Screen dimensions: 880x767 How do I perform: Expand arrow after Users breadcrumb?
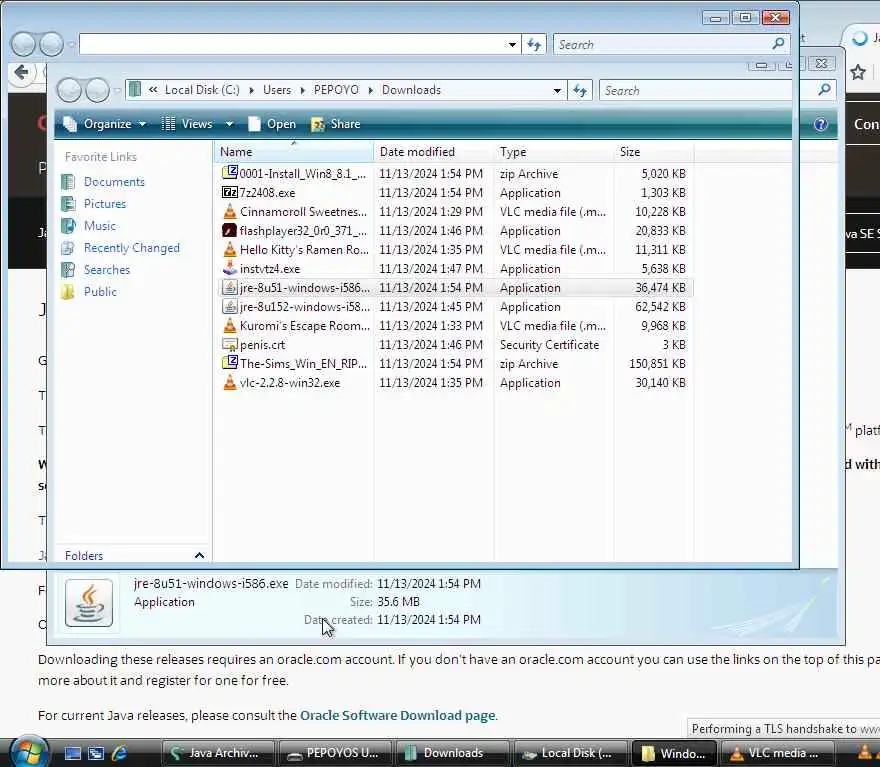302,90
